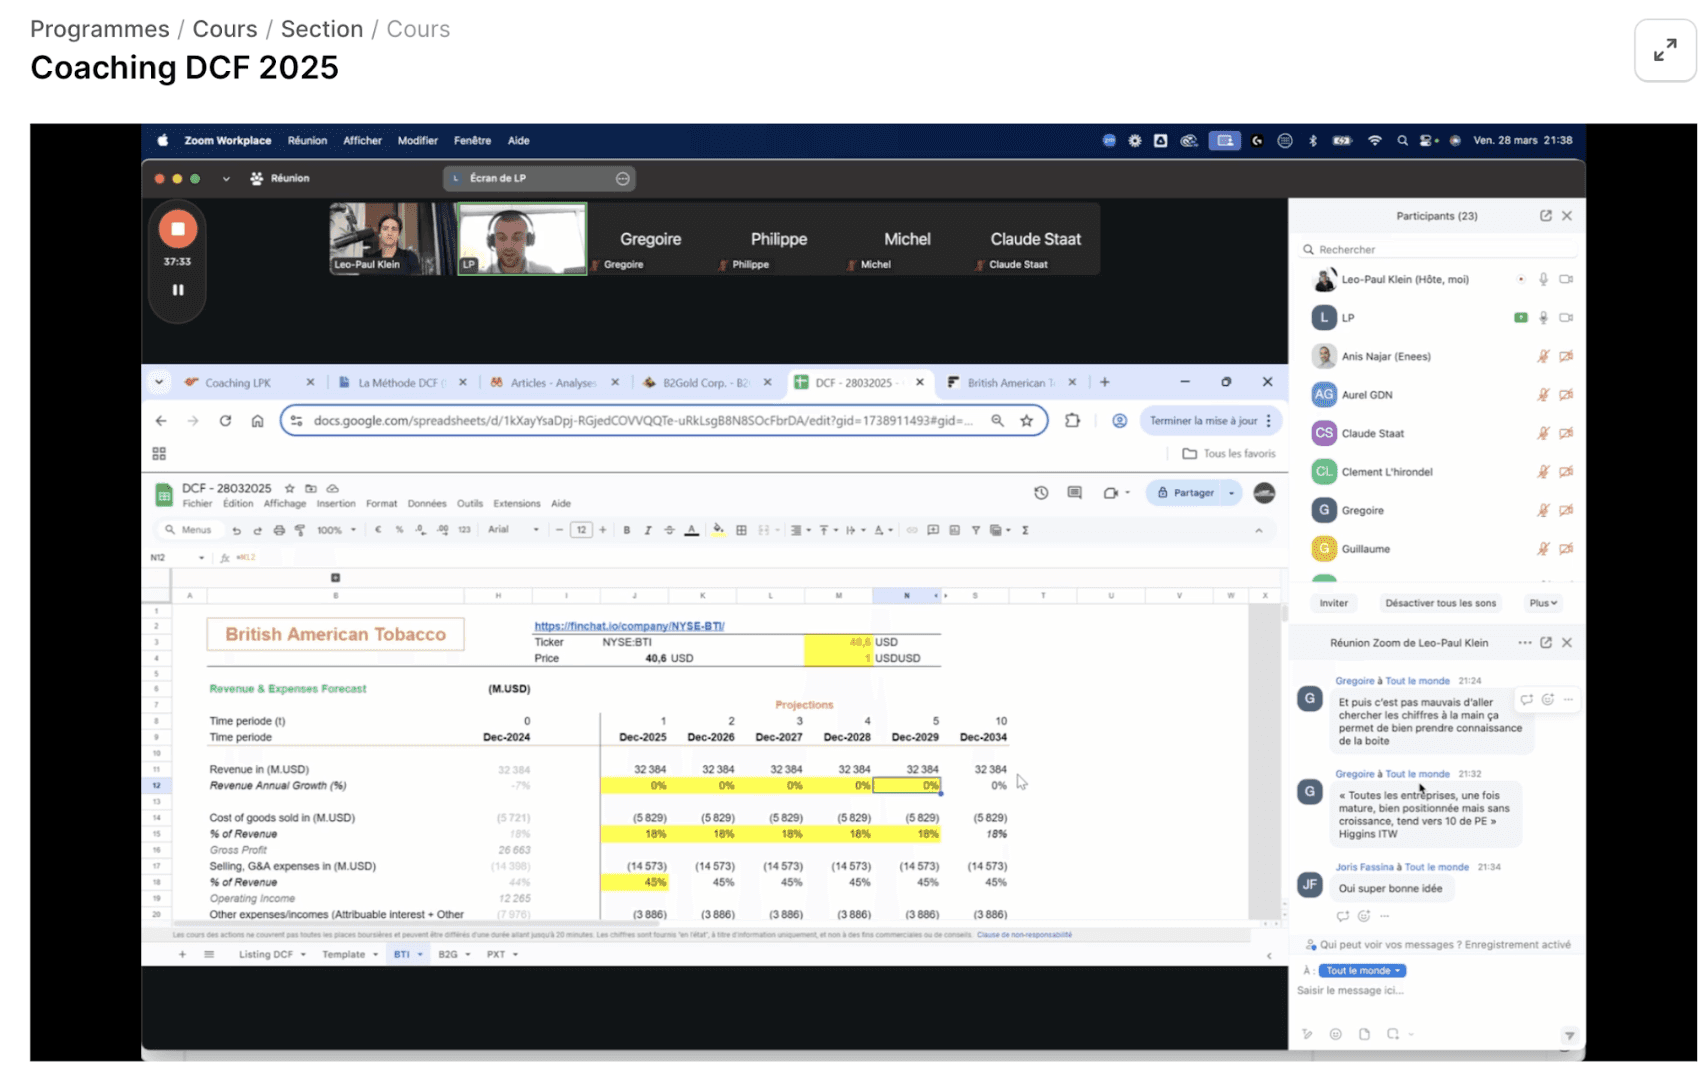
Task: Open the BTI sheet tab dropdown arrow
Action: pos(420,955)
